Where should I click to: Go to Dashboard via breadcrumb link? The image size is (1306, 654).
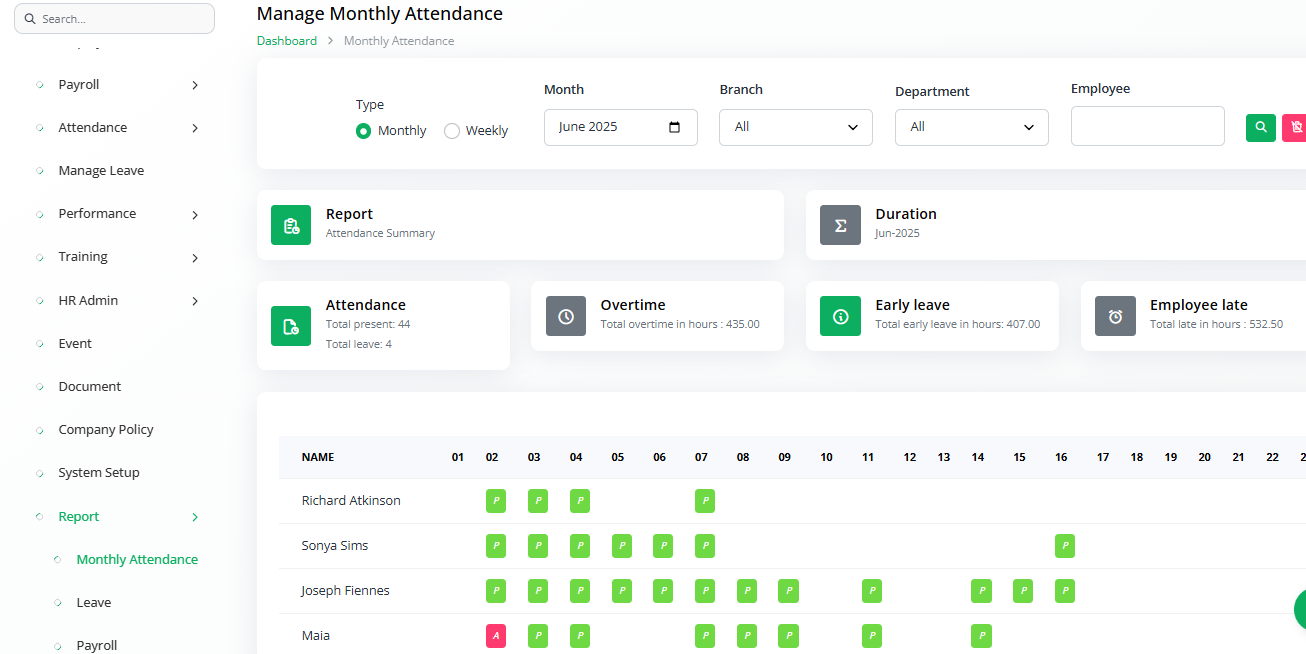point(287,41)
